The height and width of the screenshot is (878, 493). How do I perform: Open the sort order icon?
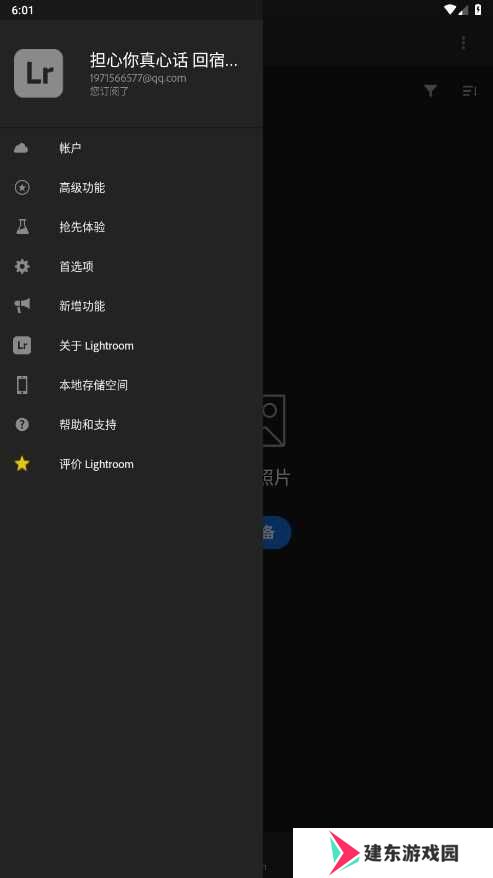(469, 91)
